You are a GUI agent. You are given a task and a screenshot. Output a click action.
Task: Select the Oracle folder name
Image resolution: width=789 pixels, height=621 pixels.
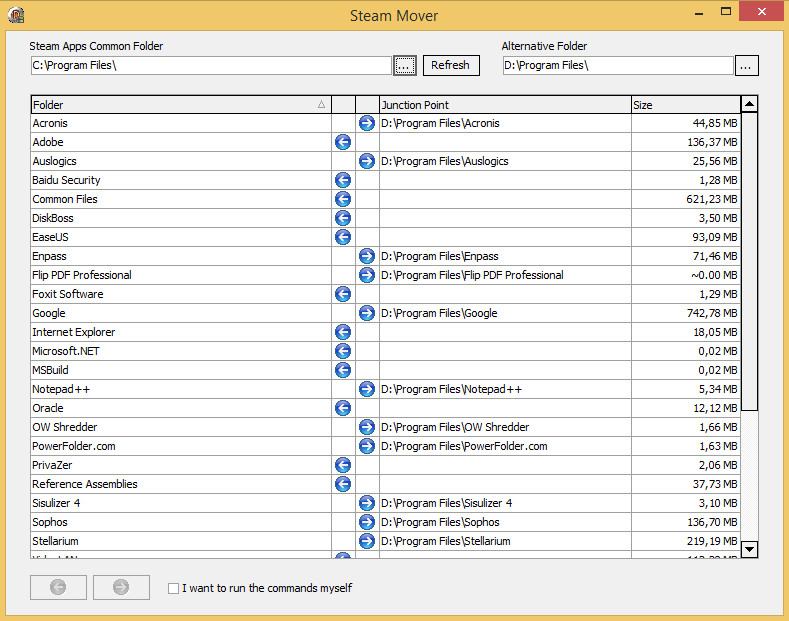click(x=48, y=408)
